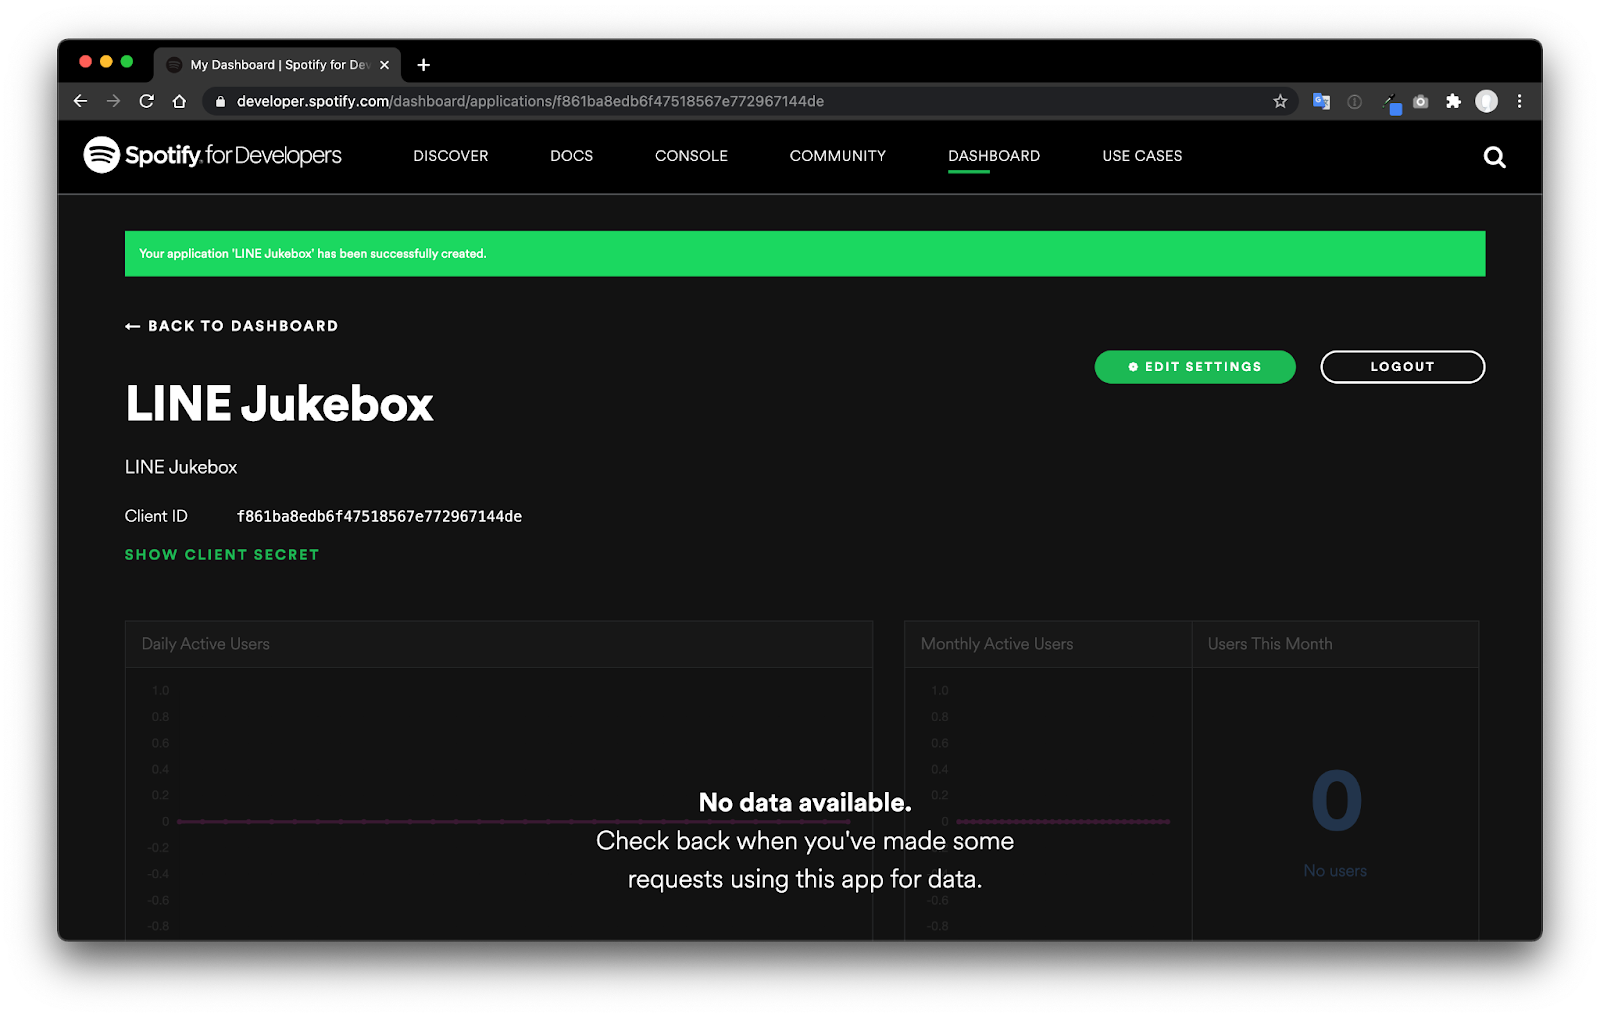Viewport: 1600px width, 1017px height.
Task: Click the browser forward arrow
Action: point(113,101)
